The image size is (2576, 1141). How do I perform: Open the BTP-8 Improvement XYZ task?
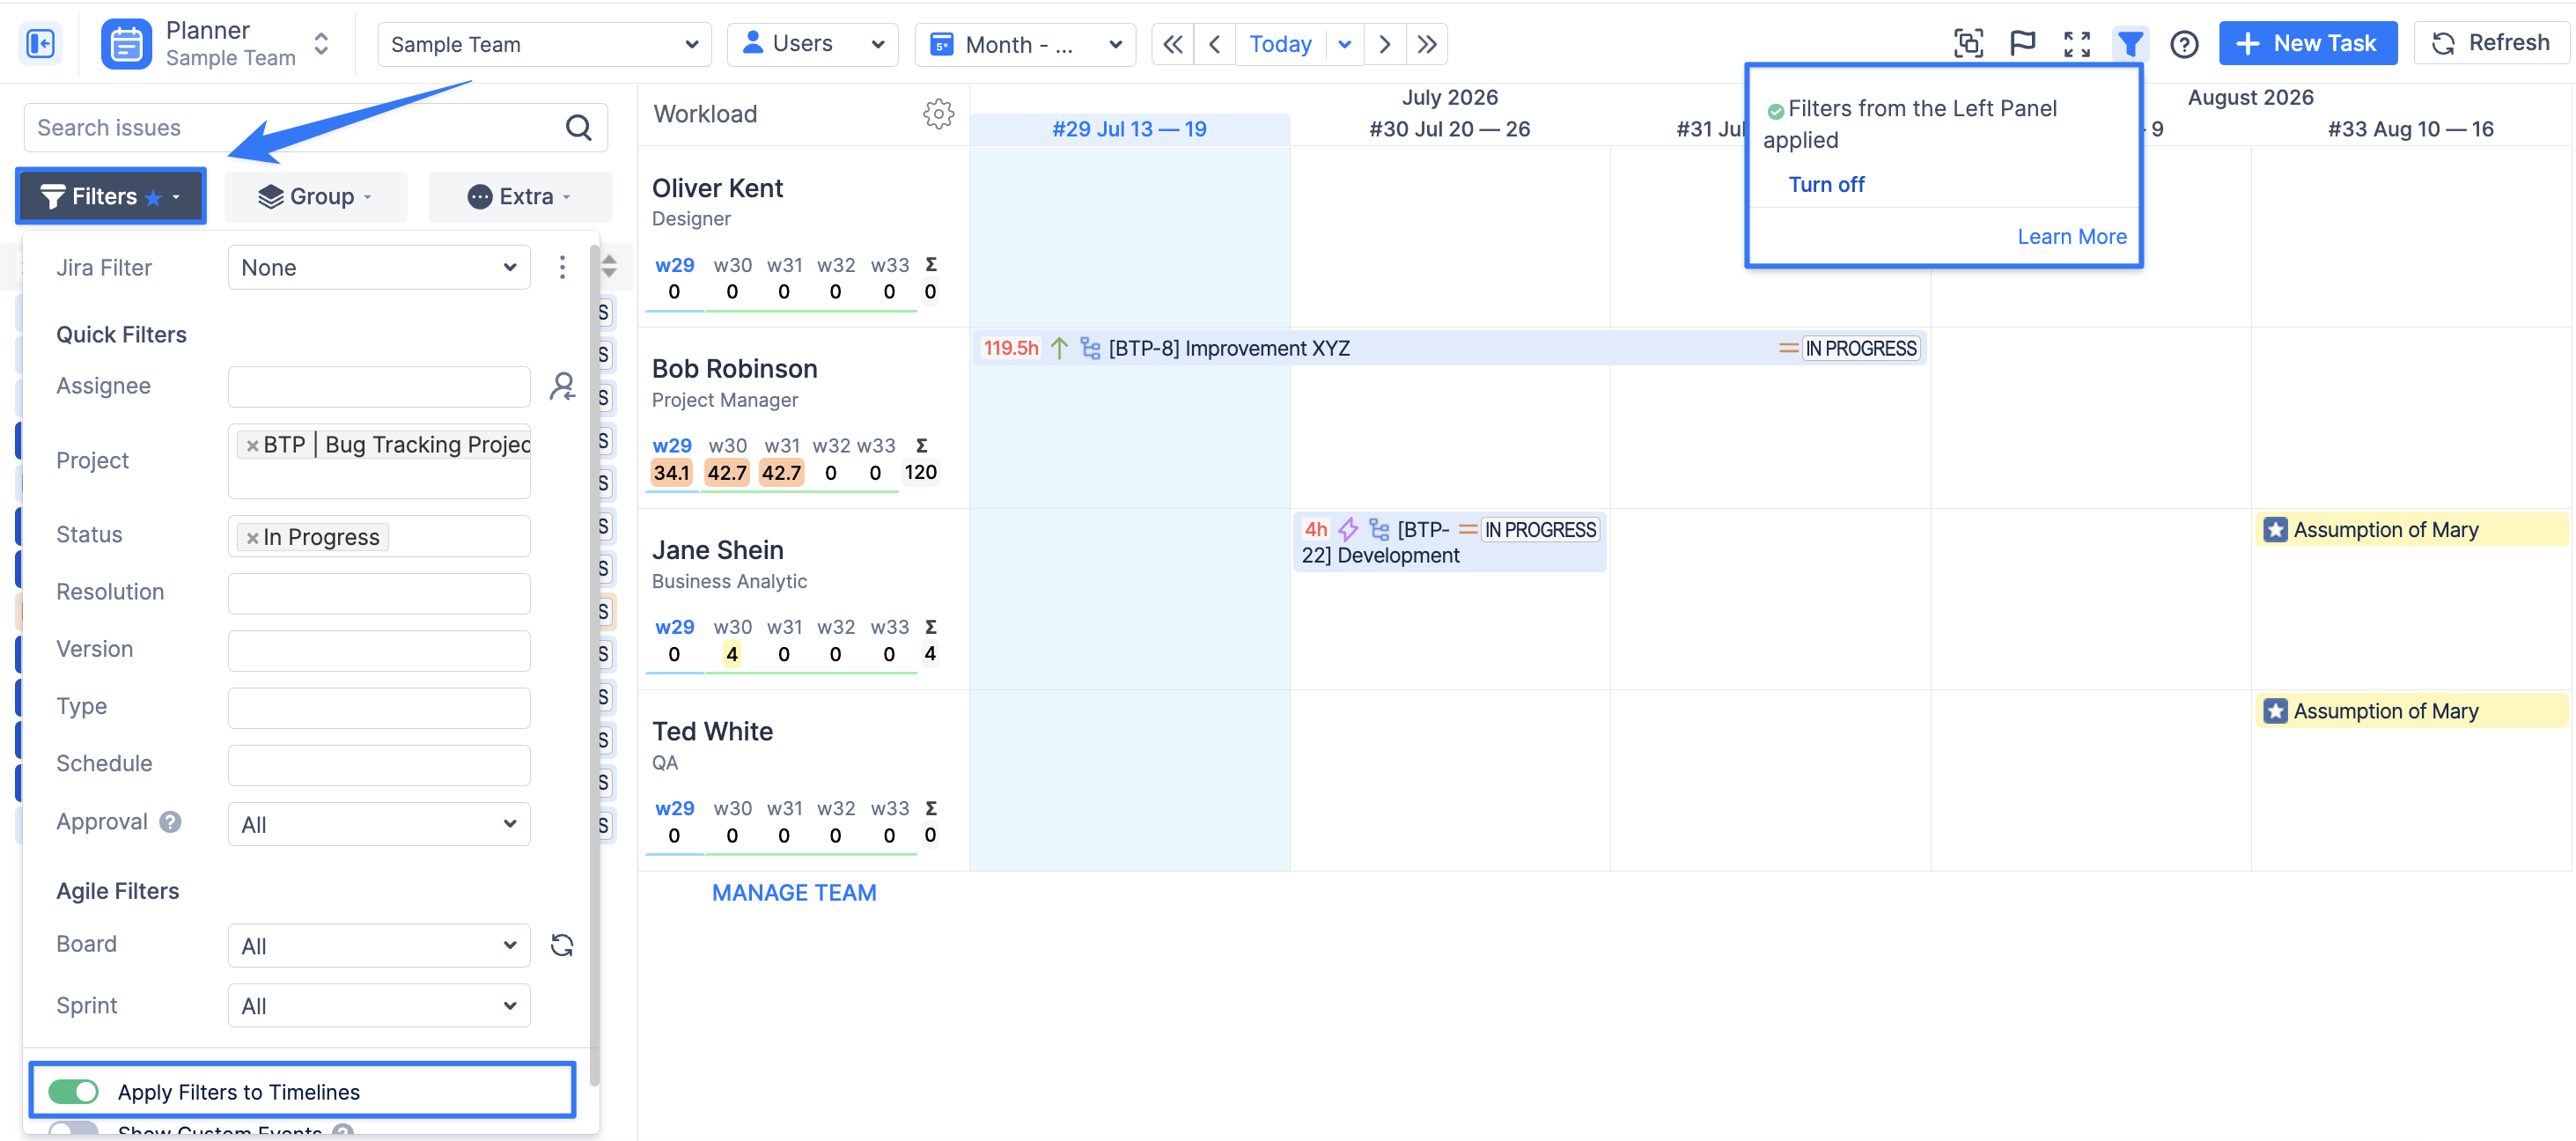[1449, 348]
